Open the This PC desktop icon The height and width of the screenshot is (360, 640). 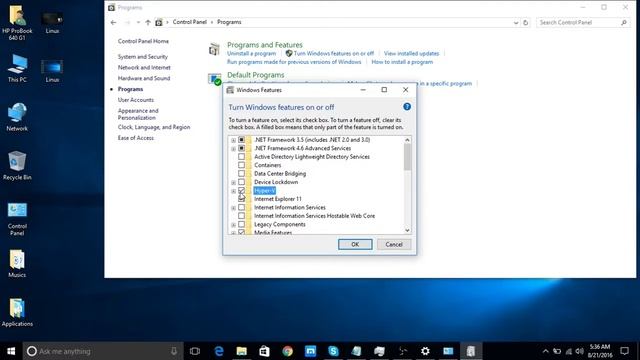17,68
